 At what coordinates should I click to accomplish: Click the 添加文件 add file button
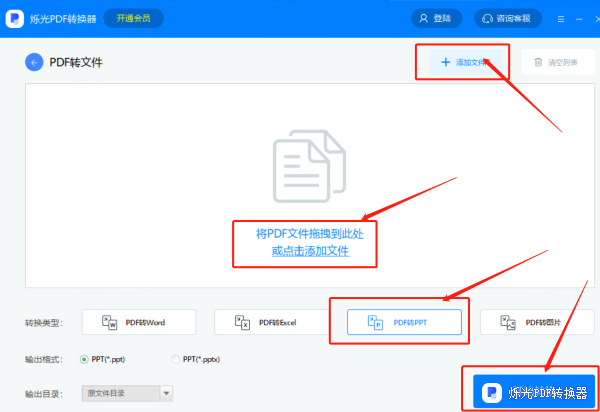[465, 62]
